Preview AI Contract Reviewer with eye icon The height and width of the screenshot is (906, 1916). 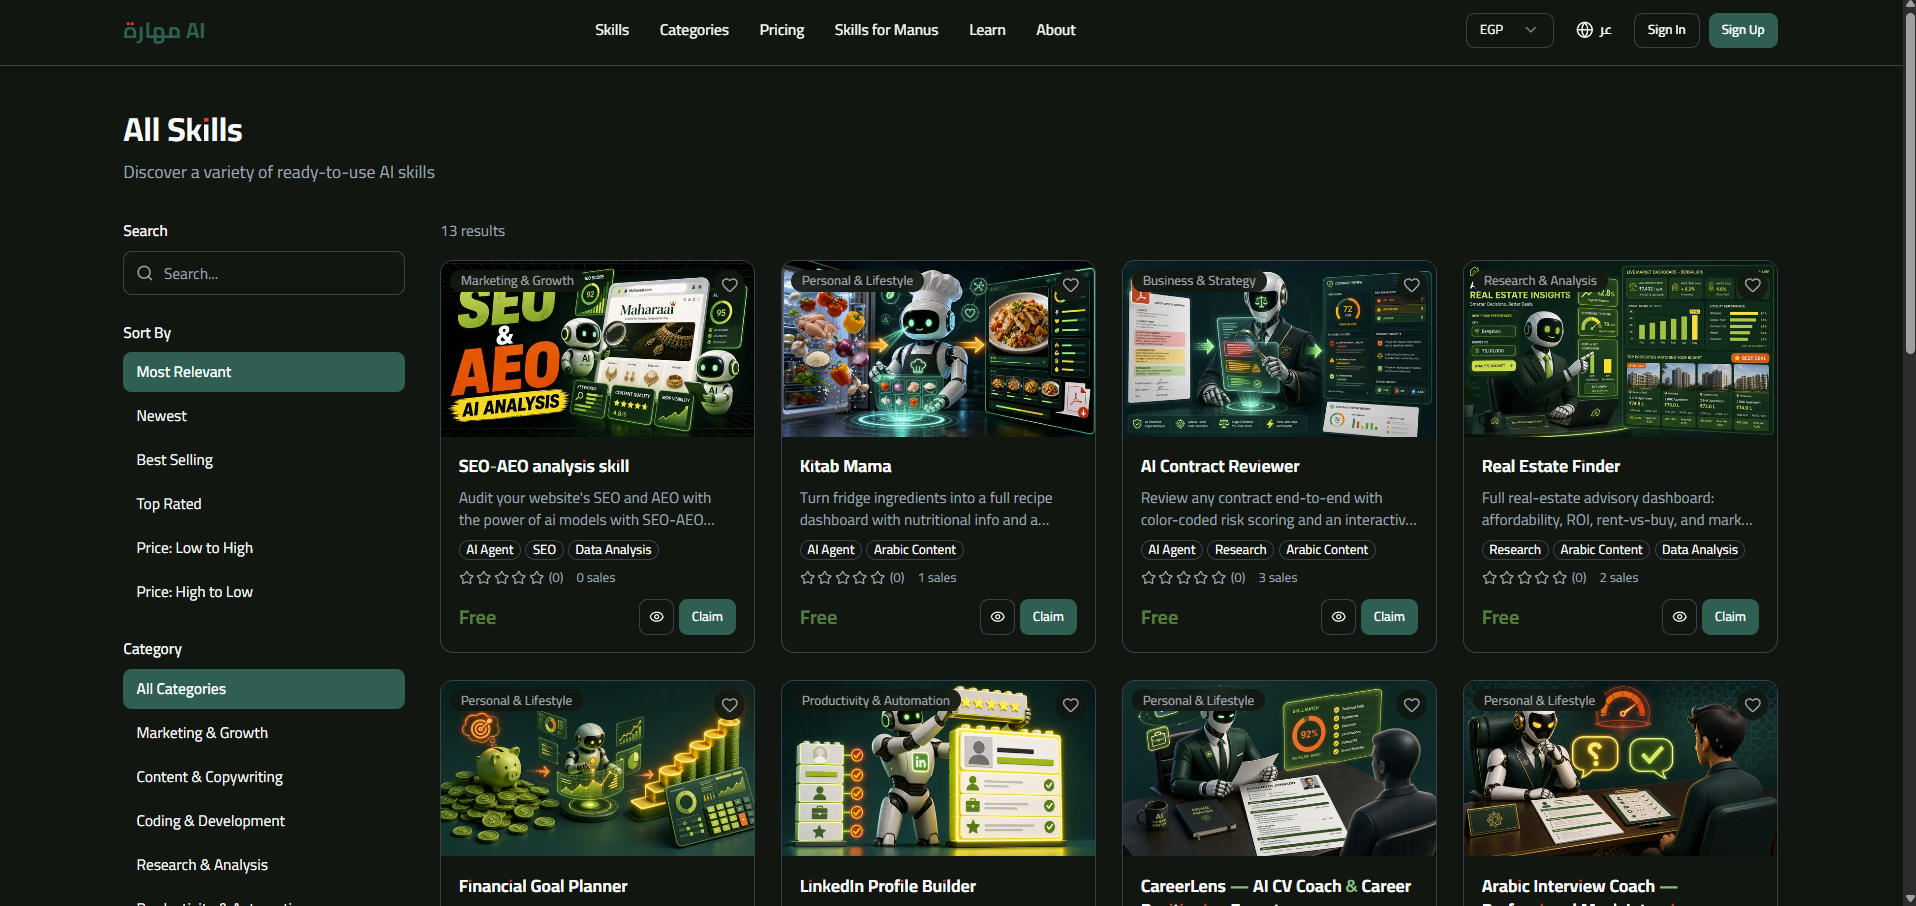1339,617
